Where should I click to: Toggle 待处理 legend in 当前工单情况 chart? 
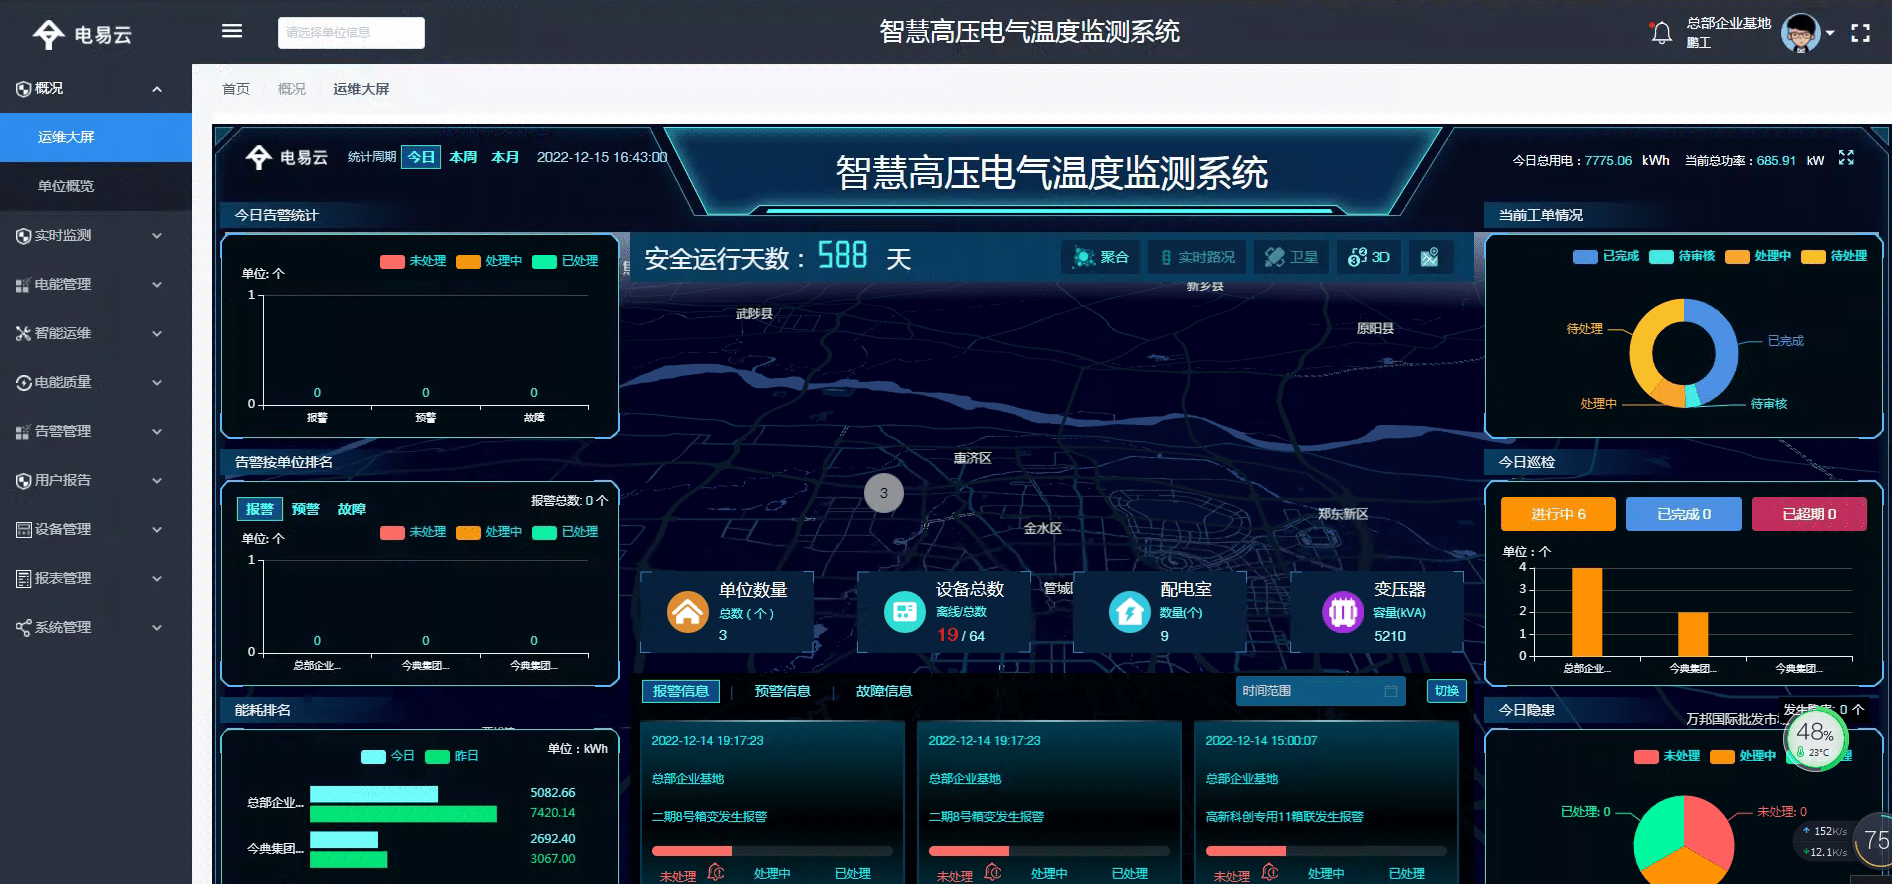pos(1834,256)
